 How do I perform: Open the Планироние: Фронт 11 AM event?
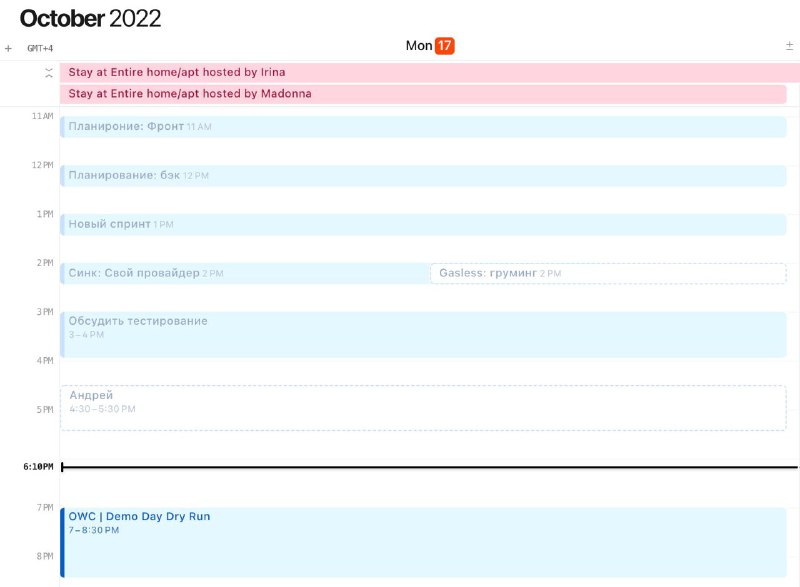[x=423, y=126]
